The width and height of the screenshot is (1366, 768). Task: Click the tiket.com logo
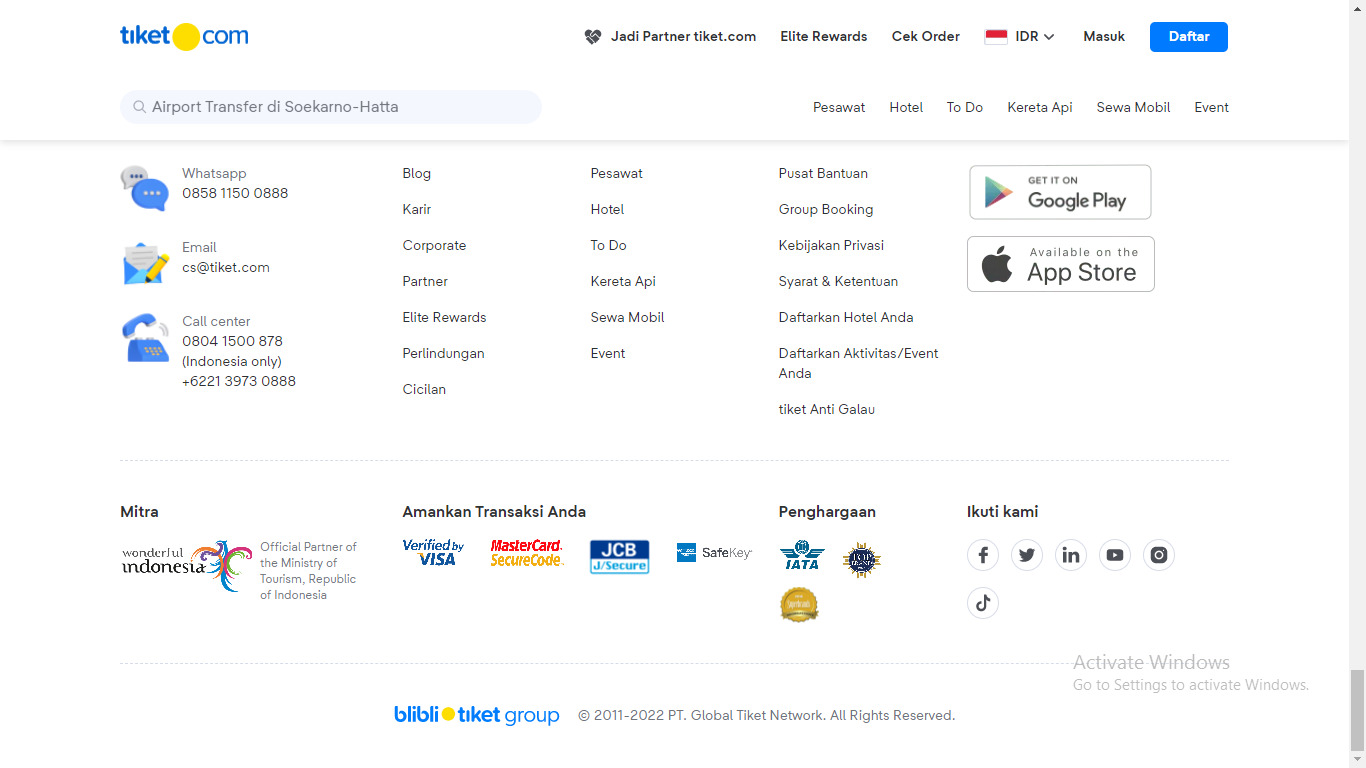coord(184,37)
